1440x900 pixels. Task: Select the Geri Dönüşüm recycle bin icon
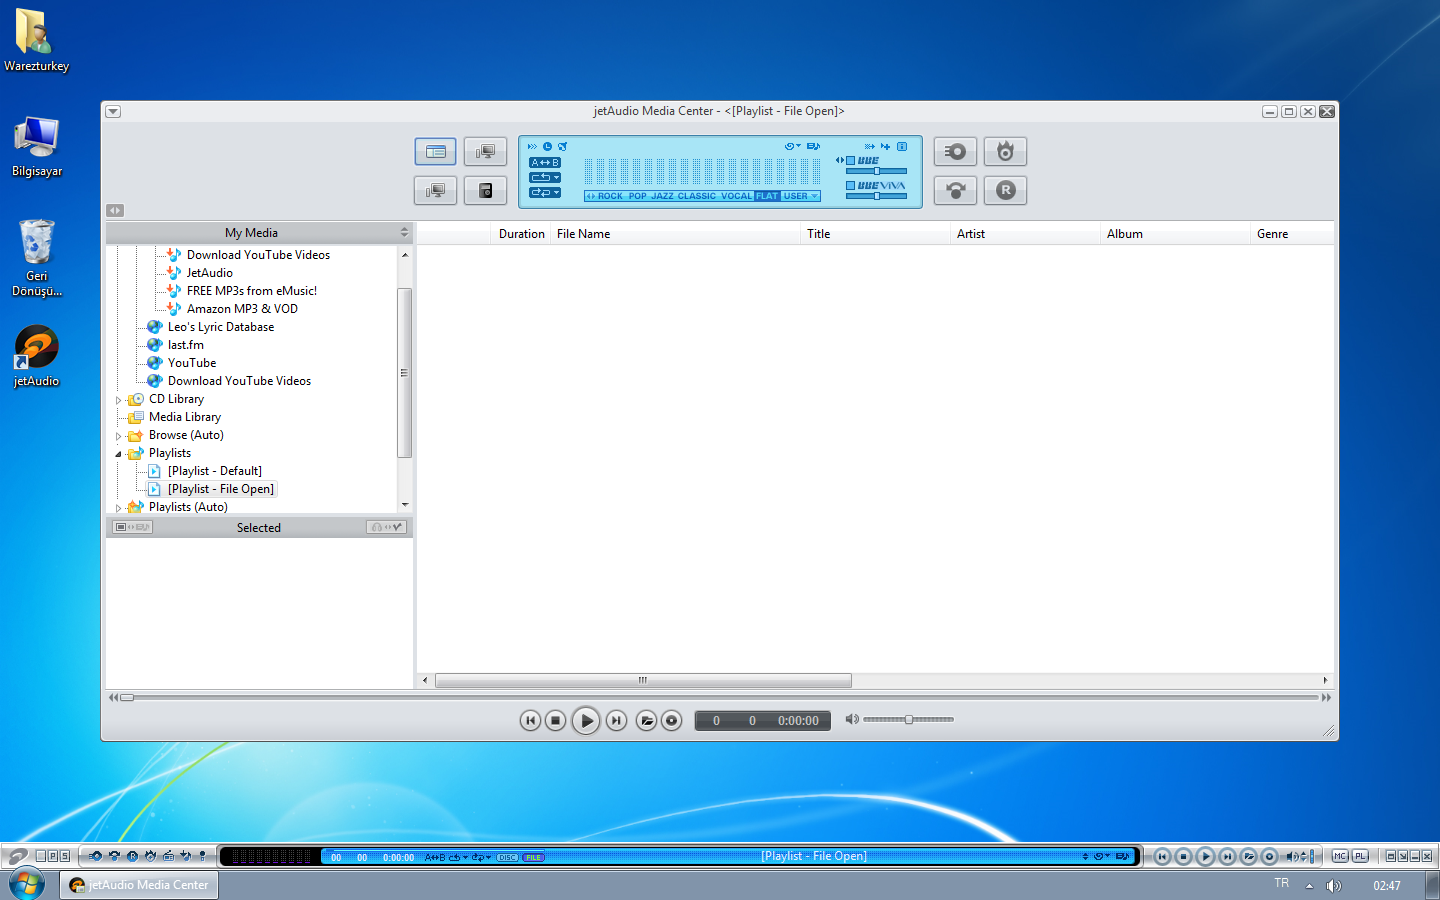[x=37, y=258]
